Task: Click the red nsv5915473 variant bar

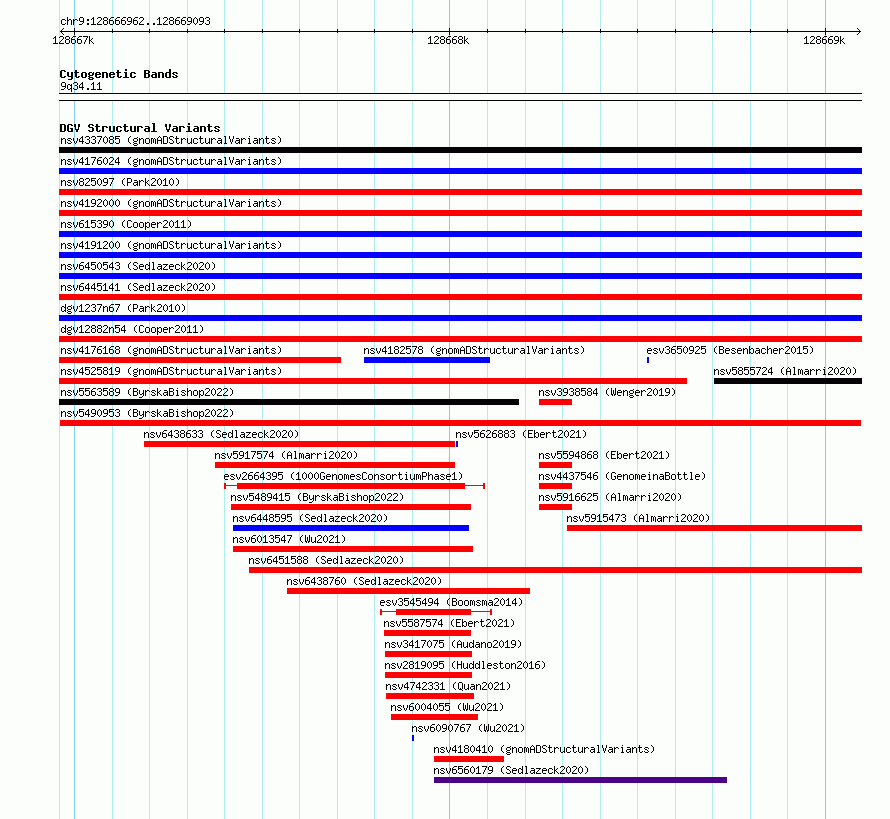Action: tap(714, 528)
